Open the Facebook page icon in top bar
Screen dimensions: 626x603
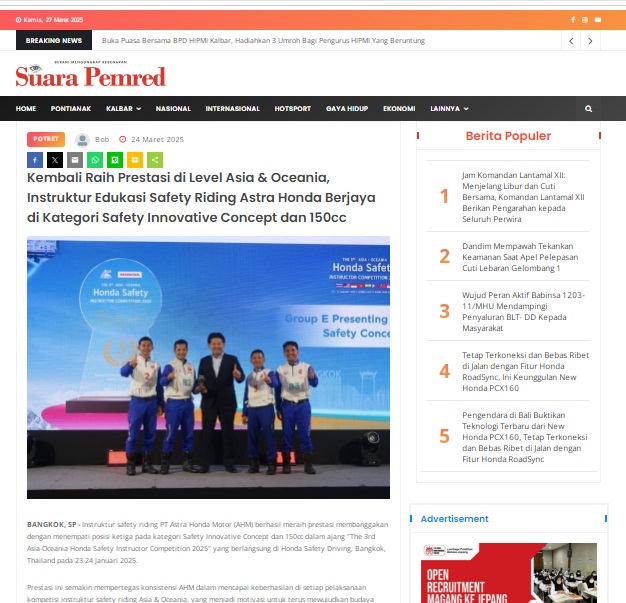[573, 20]
